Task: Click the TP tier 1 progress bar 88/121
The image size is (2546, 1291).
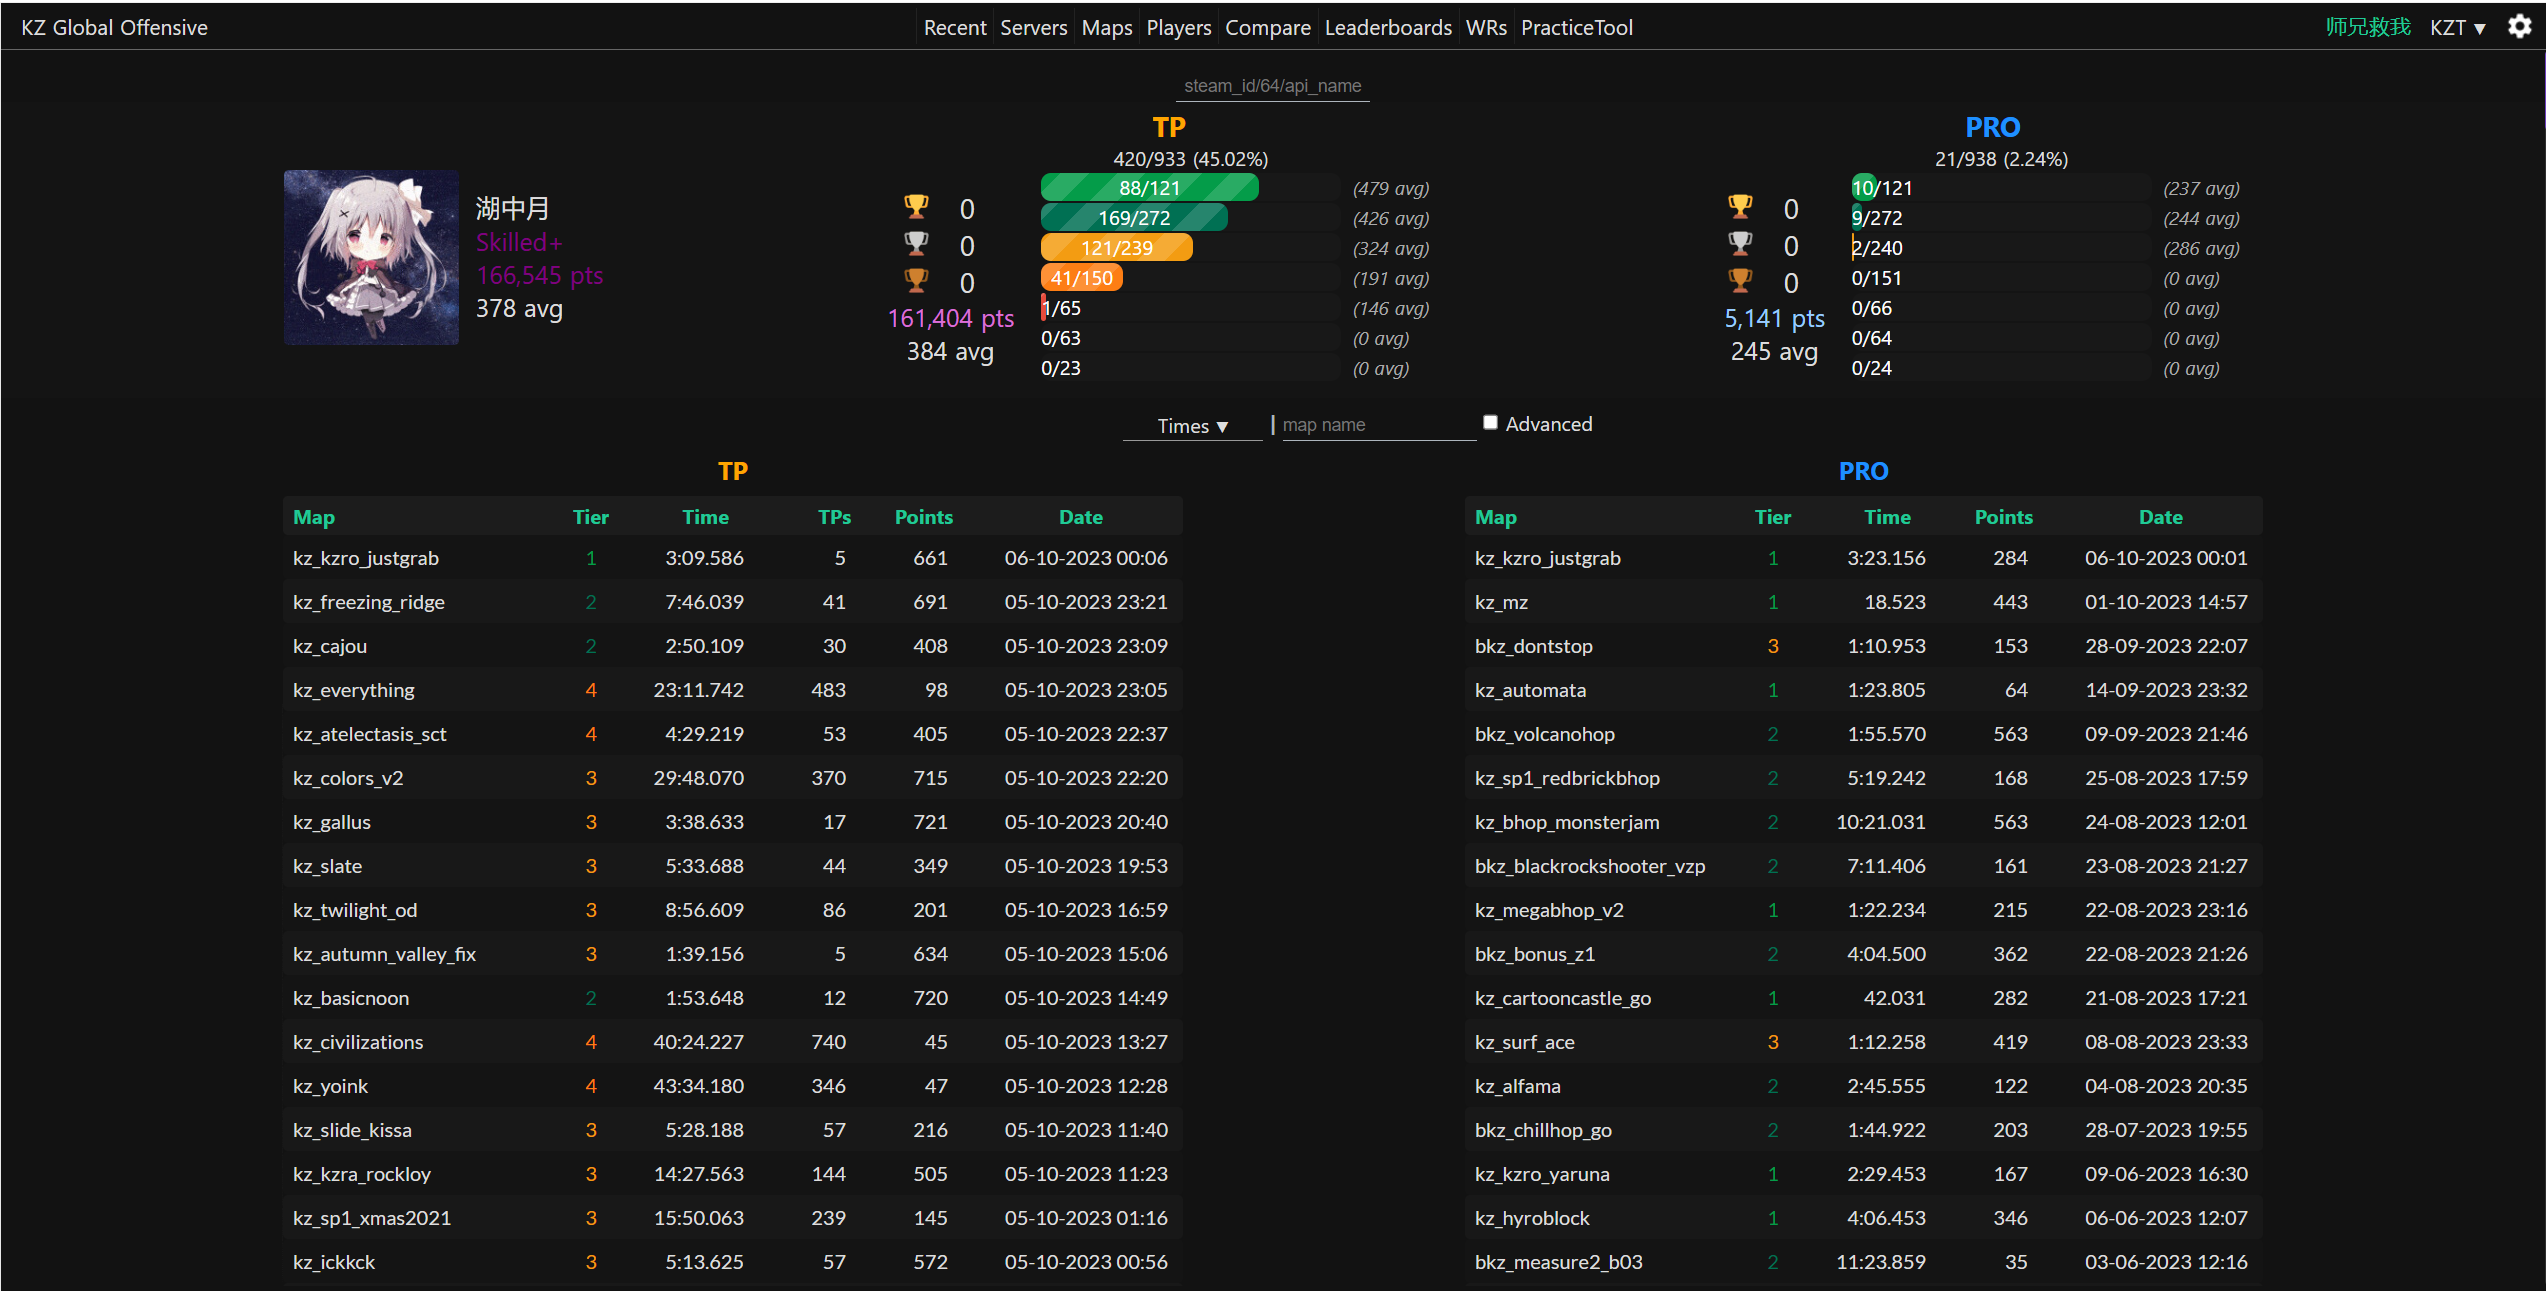Action: (x=1149, y=188)
